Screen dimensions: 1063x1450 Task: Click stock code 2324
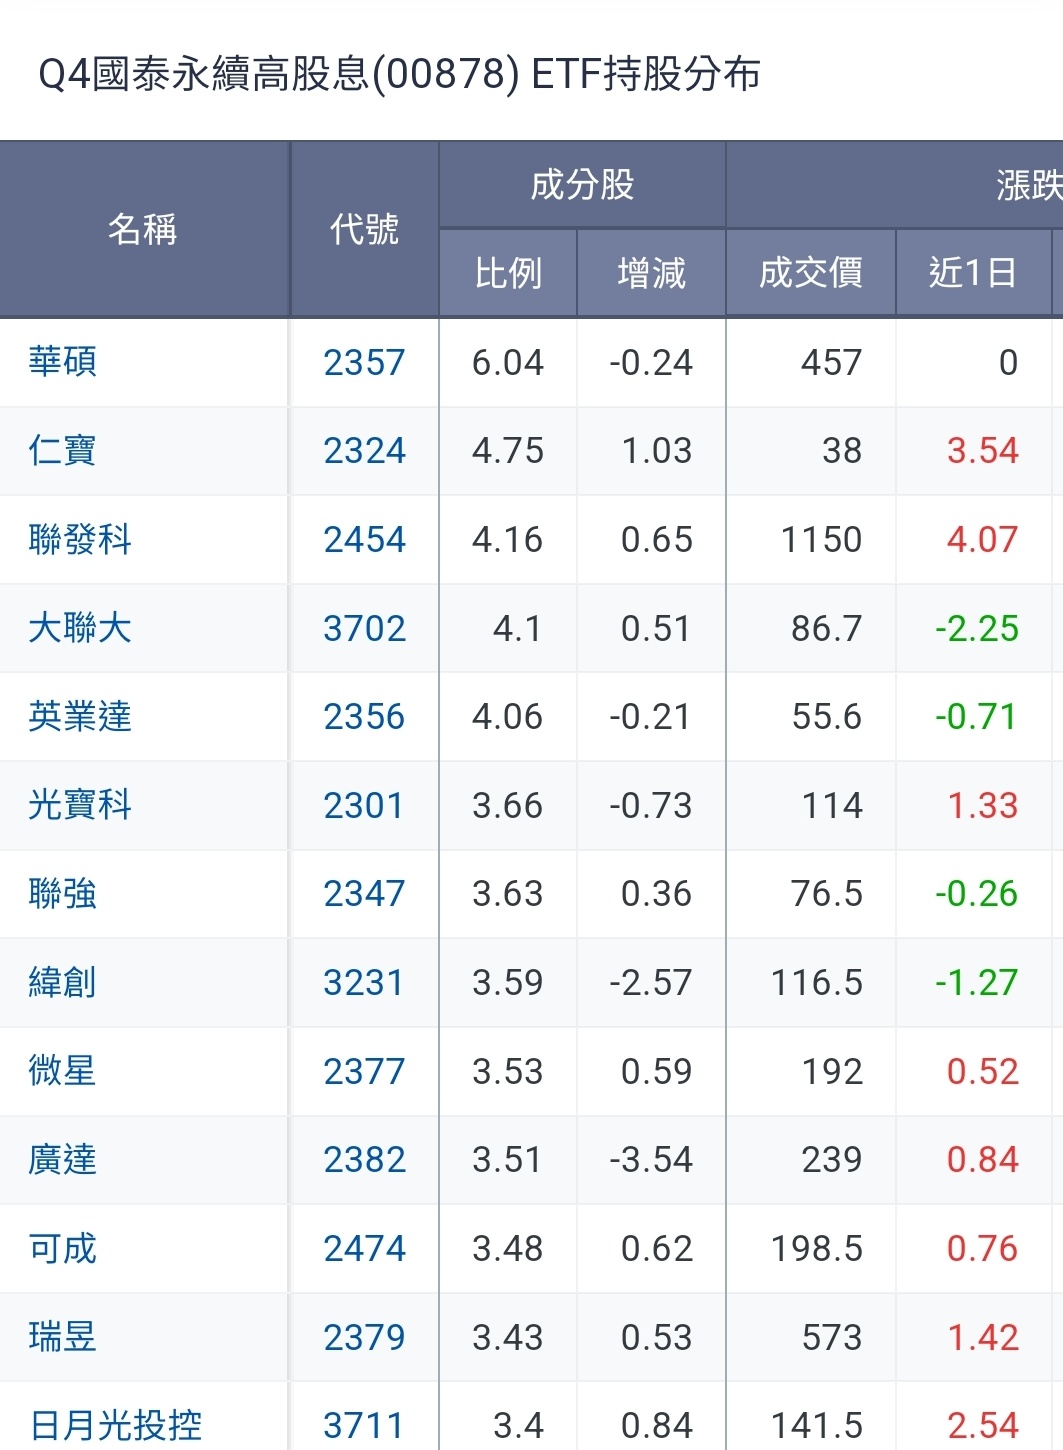[x=364, y=451]
